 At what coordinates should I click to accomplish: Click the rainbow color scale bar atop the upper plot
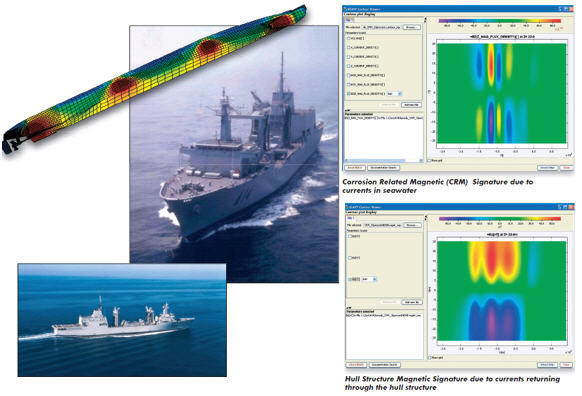click(500, 21)
